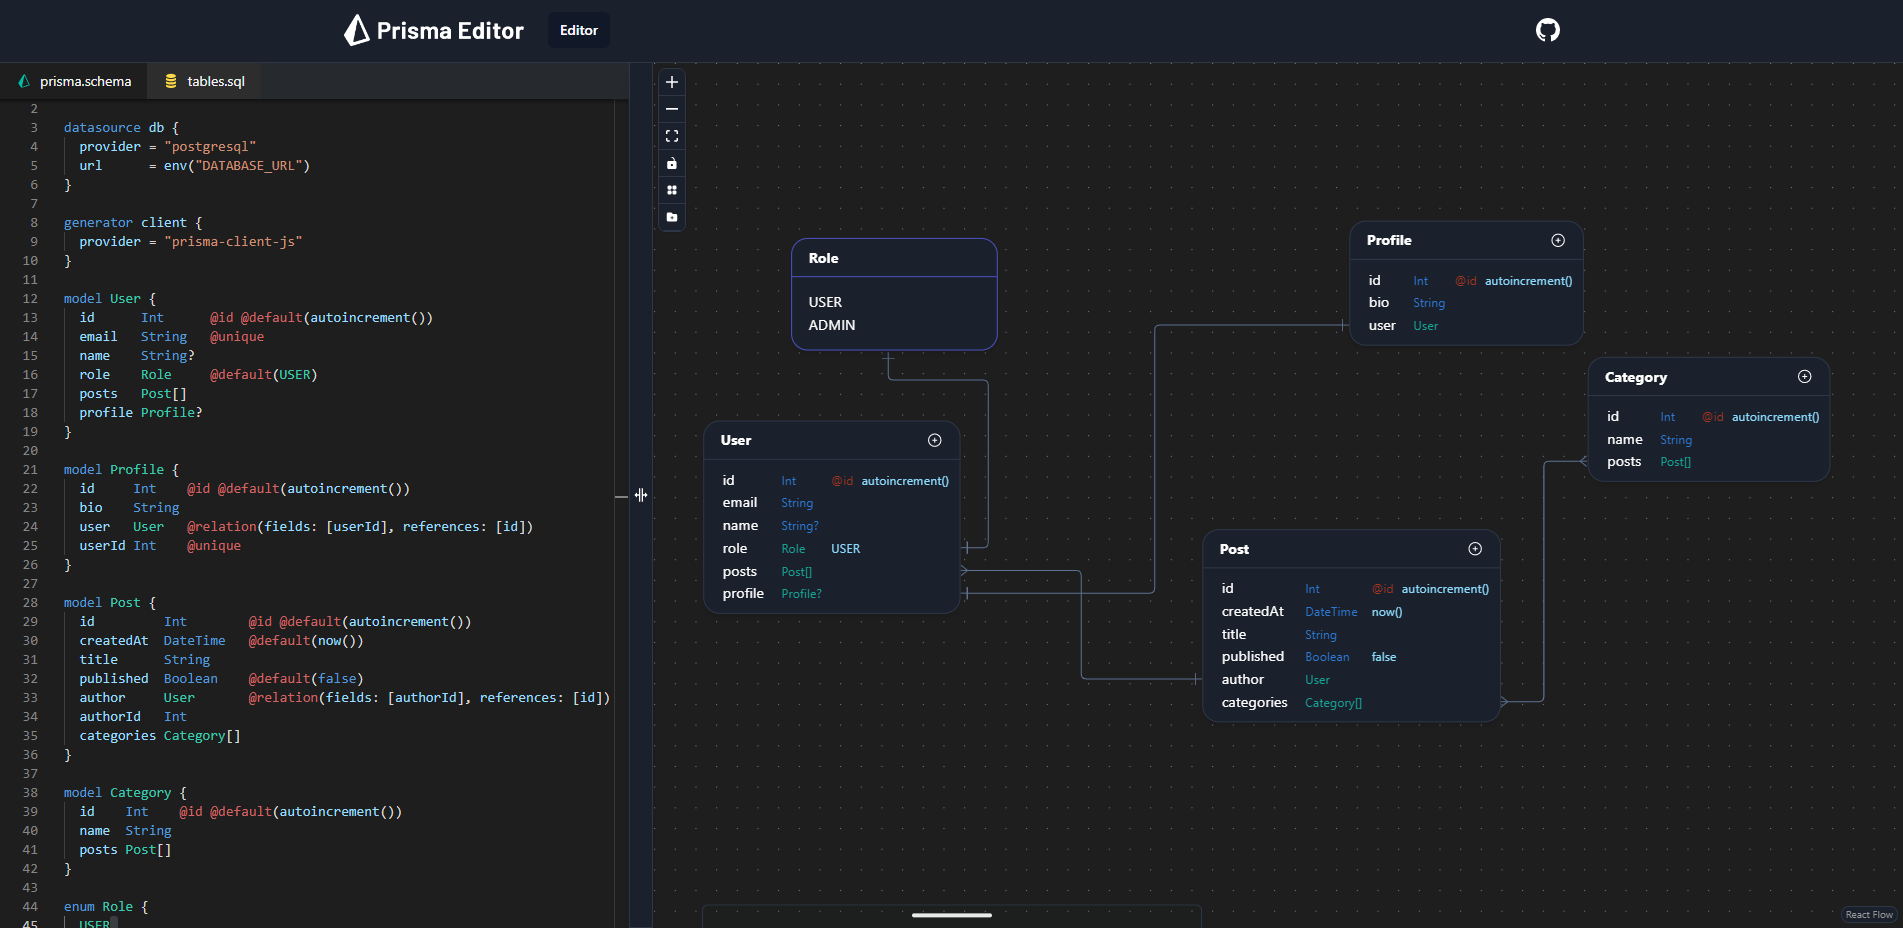Click the Post prisma icon on prisma.schema tab
This screenshot has height=928, width=1903.
point(24,81)
